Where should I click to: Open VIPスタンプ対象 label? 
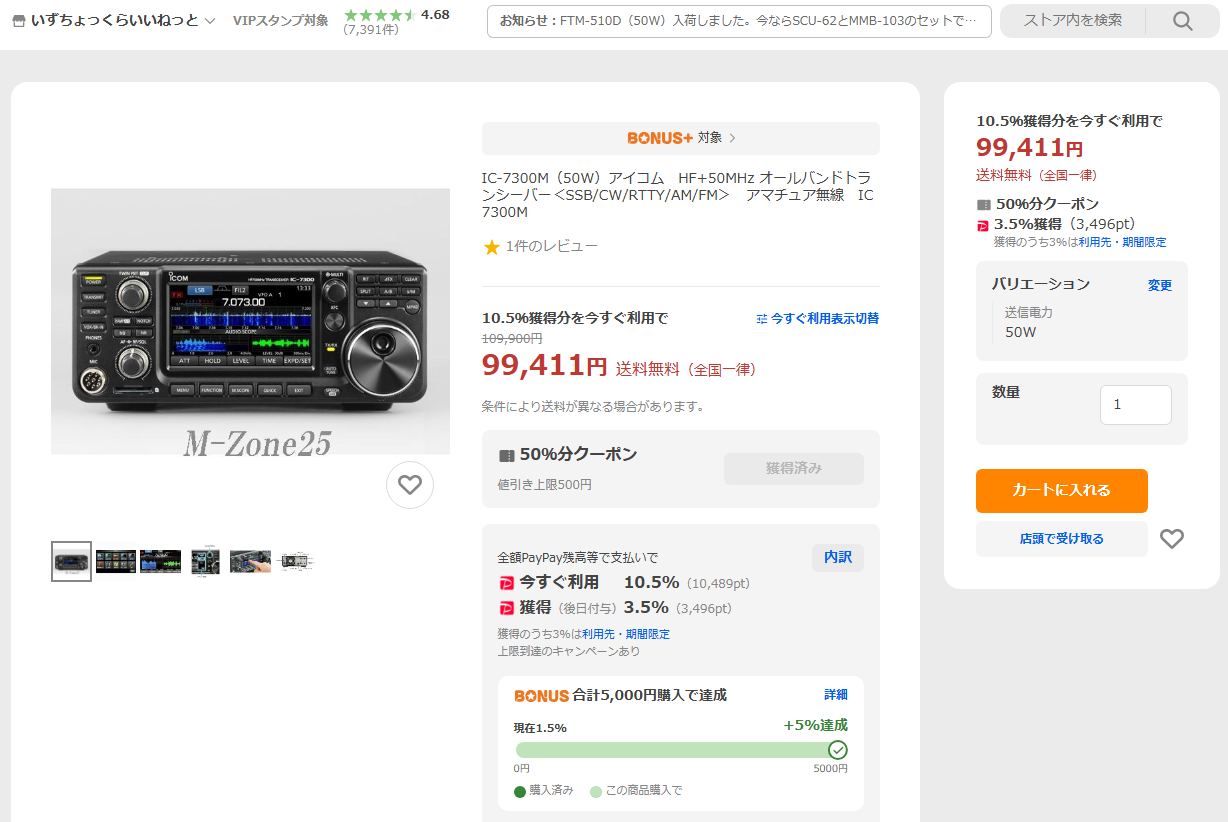pos(280,21)
